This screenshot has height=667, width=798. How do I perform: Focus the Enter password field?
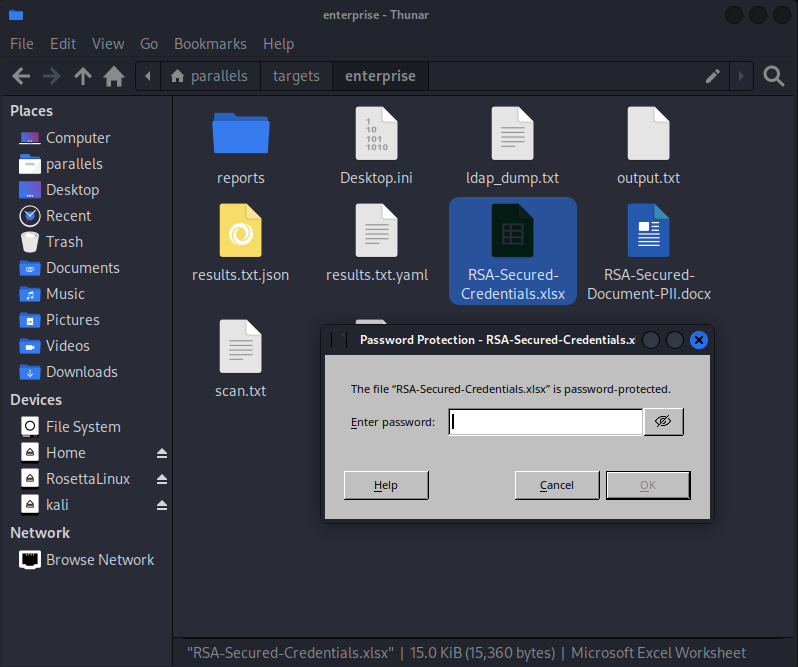[x=546, y=422]
